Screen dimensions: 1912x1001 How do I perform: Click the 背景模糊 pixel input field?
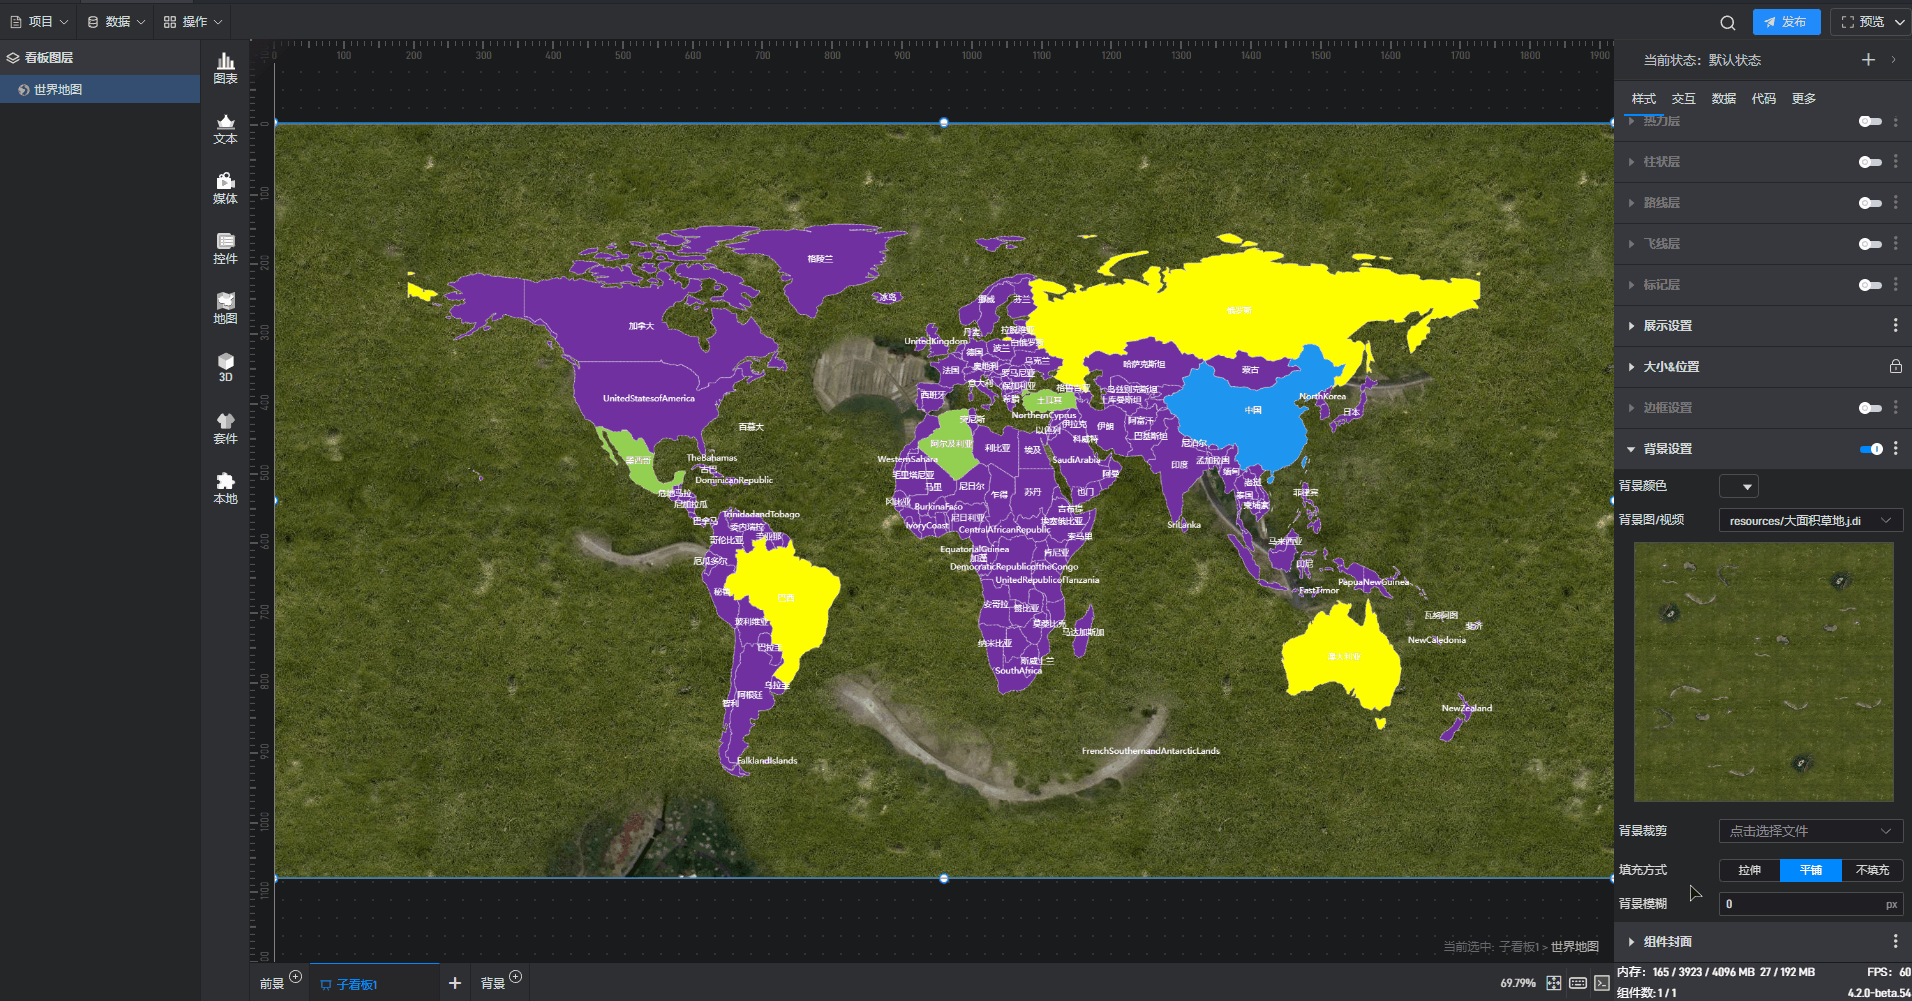tap(1800, 904)
